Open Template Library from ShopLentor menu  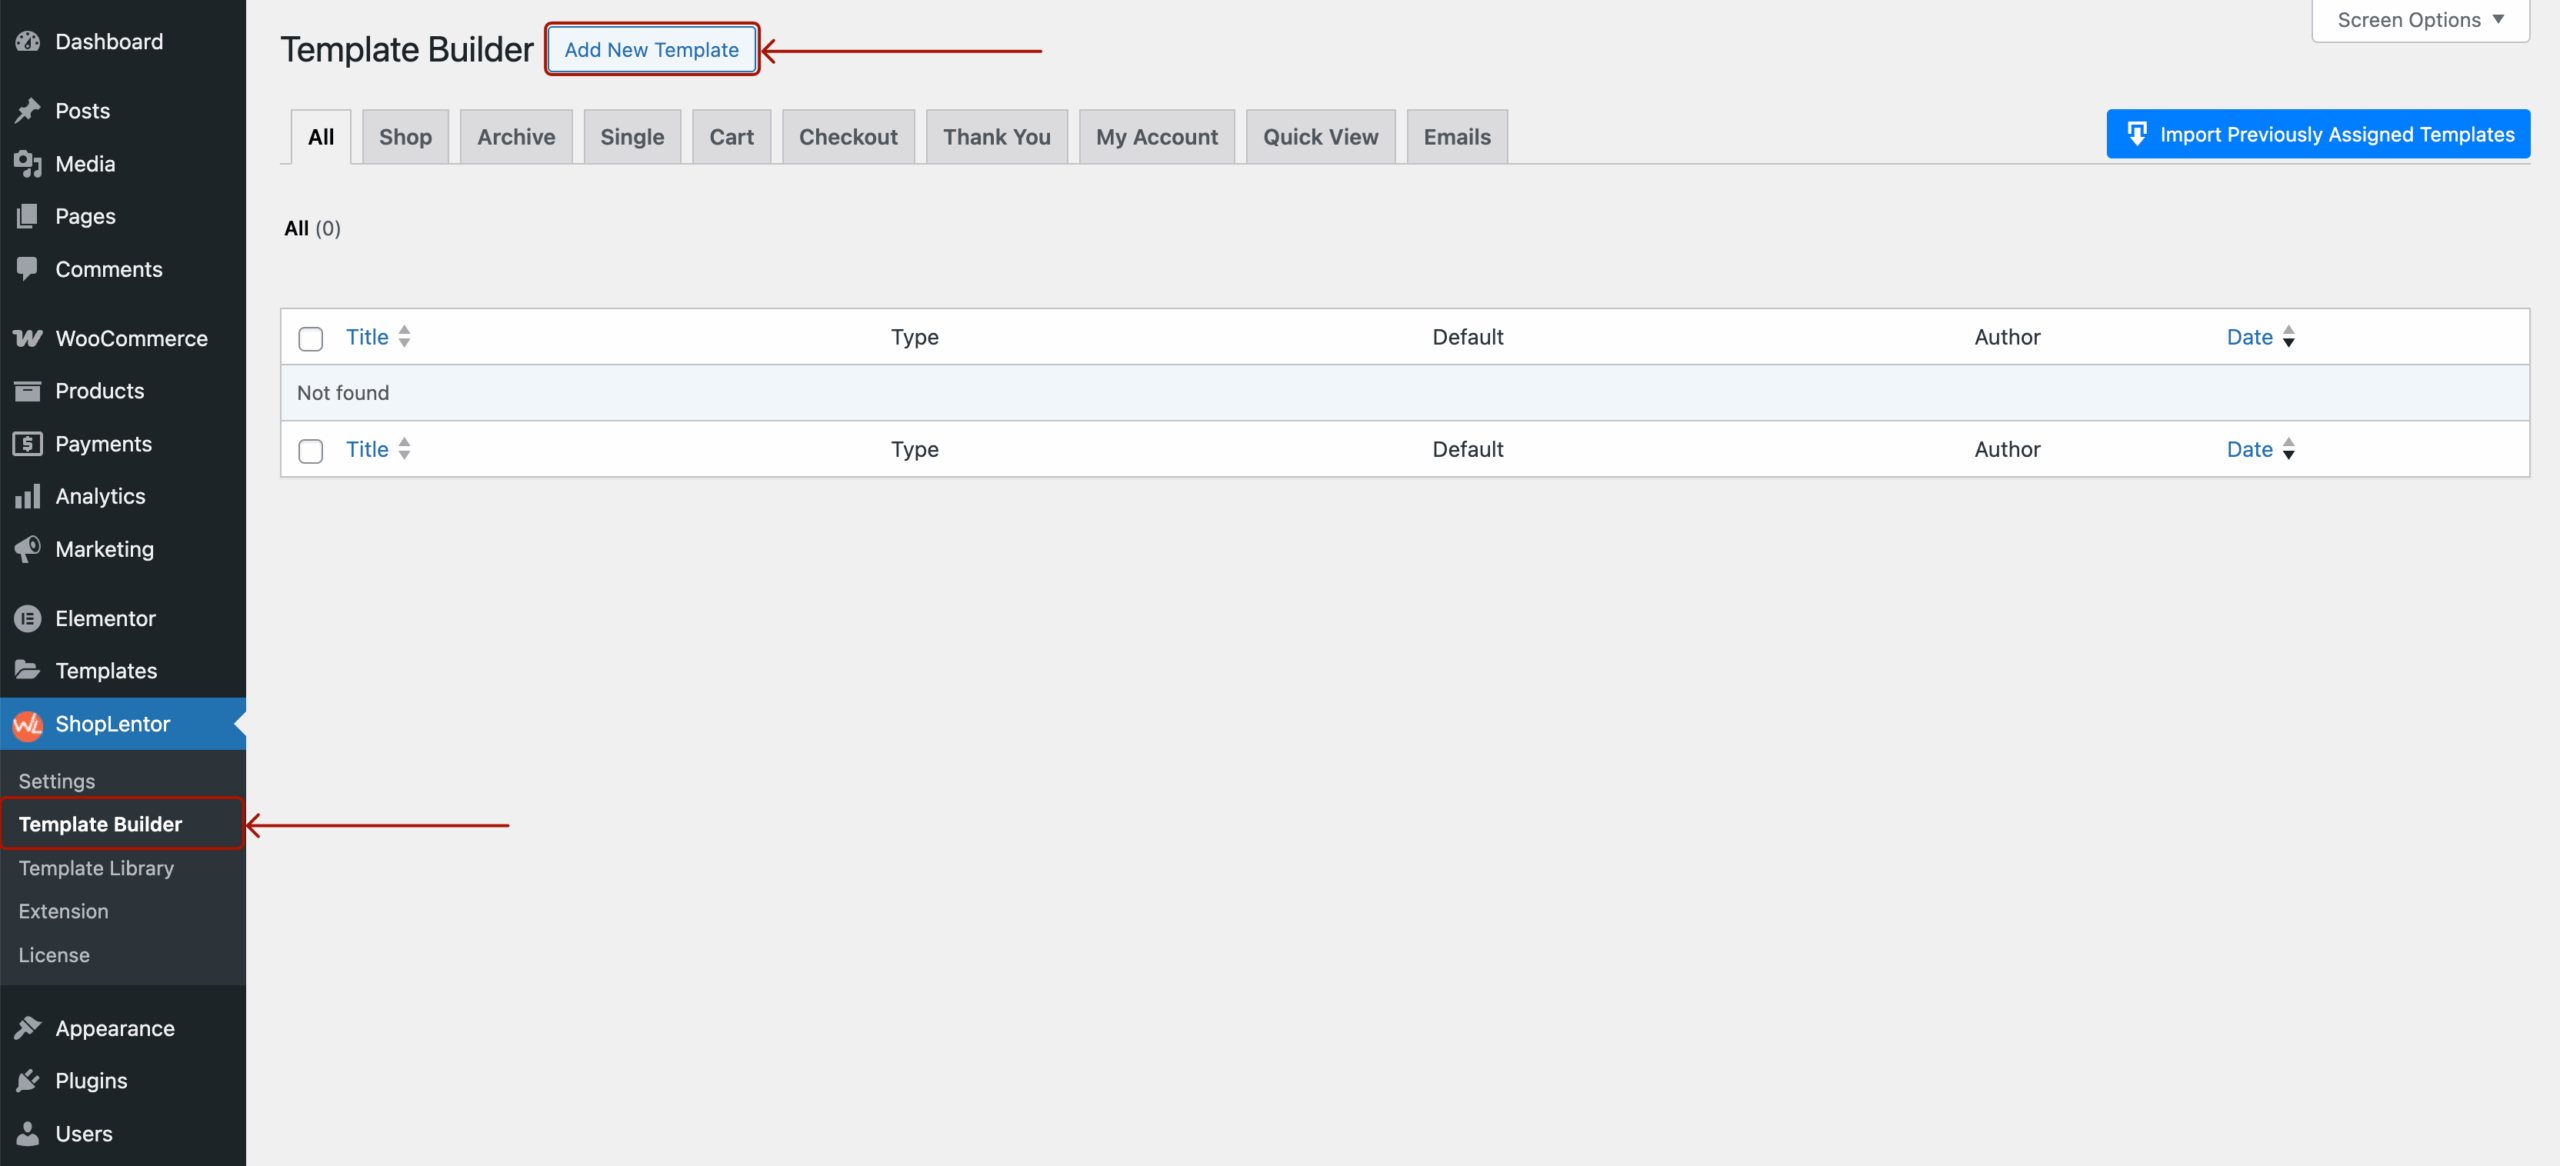point(95,868)
